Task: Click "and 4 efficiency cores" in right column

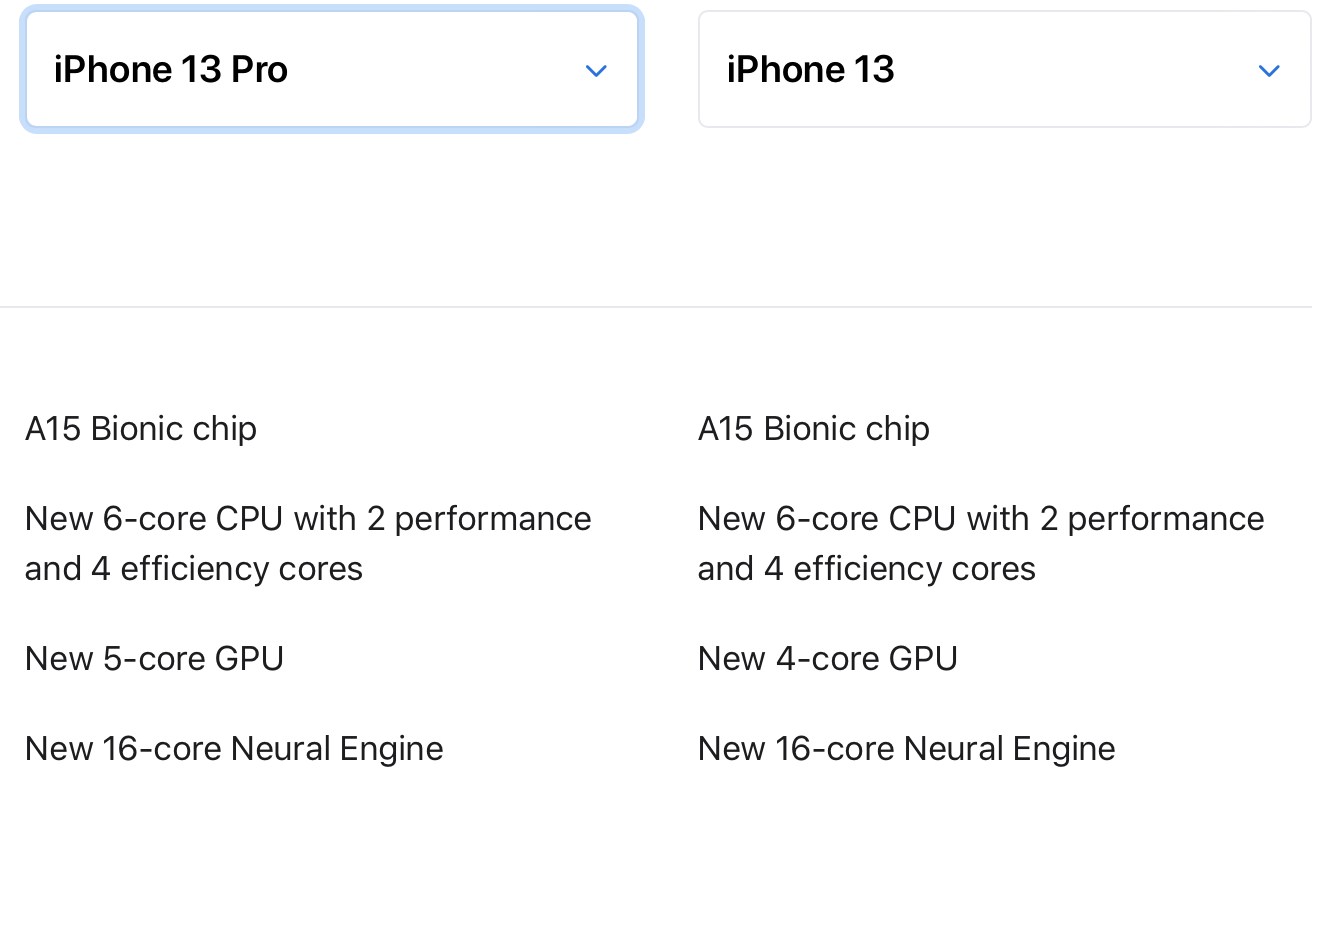Action: (867, 569)
